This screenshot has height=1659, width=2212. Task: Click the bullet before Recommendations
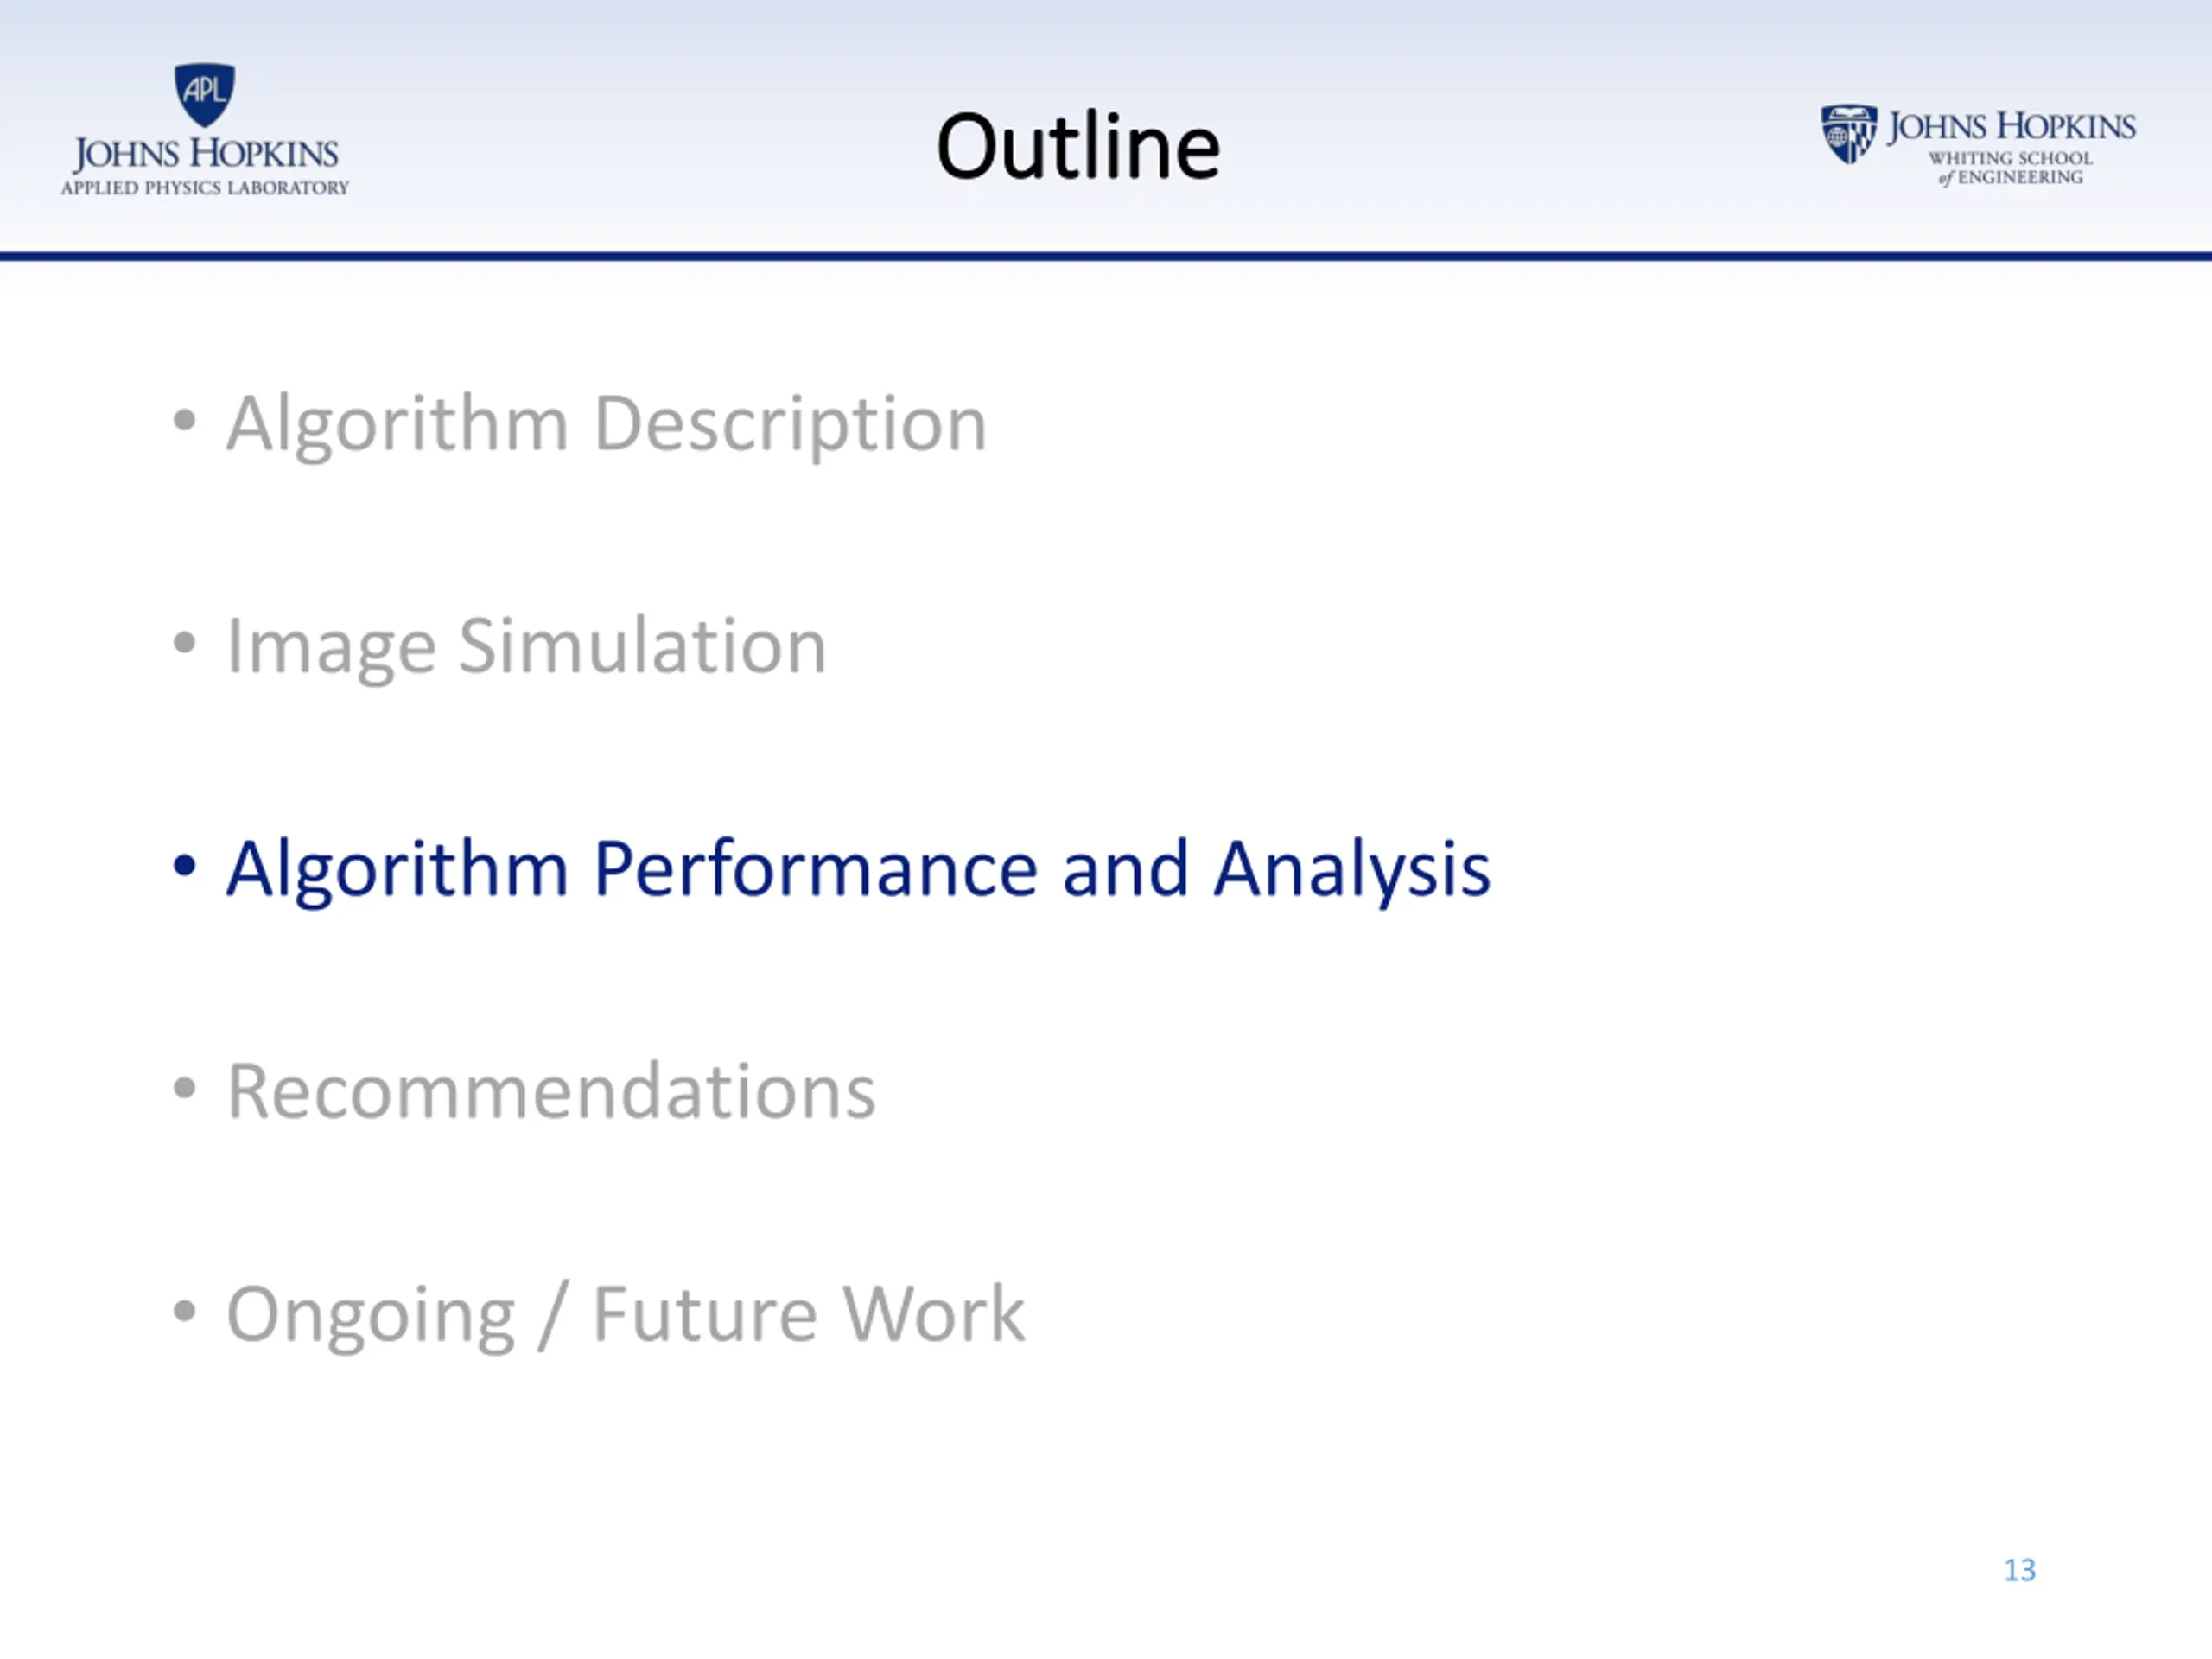coord(184,1087)
